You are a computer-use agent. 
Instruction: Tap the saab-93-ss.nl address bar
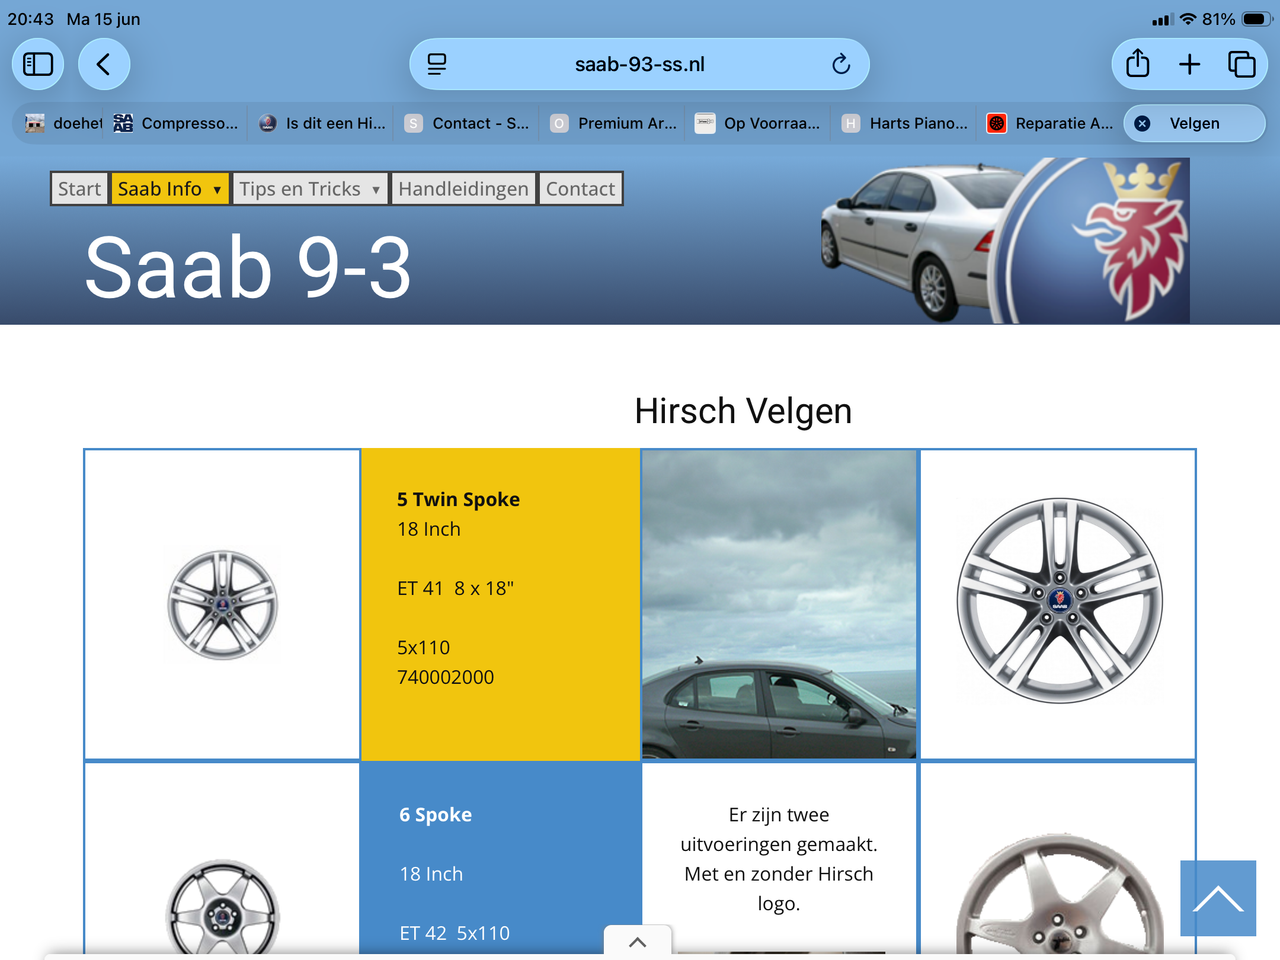click(639, 64)
